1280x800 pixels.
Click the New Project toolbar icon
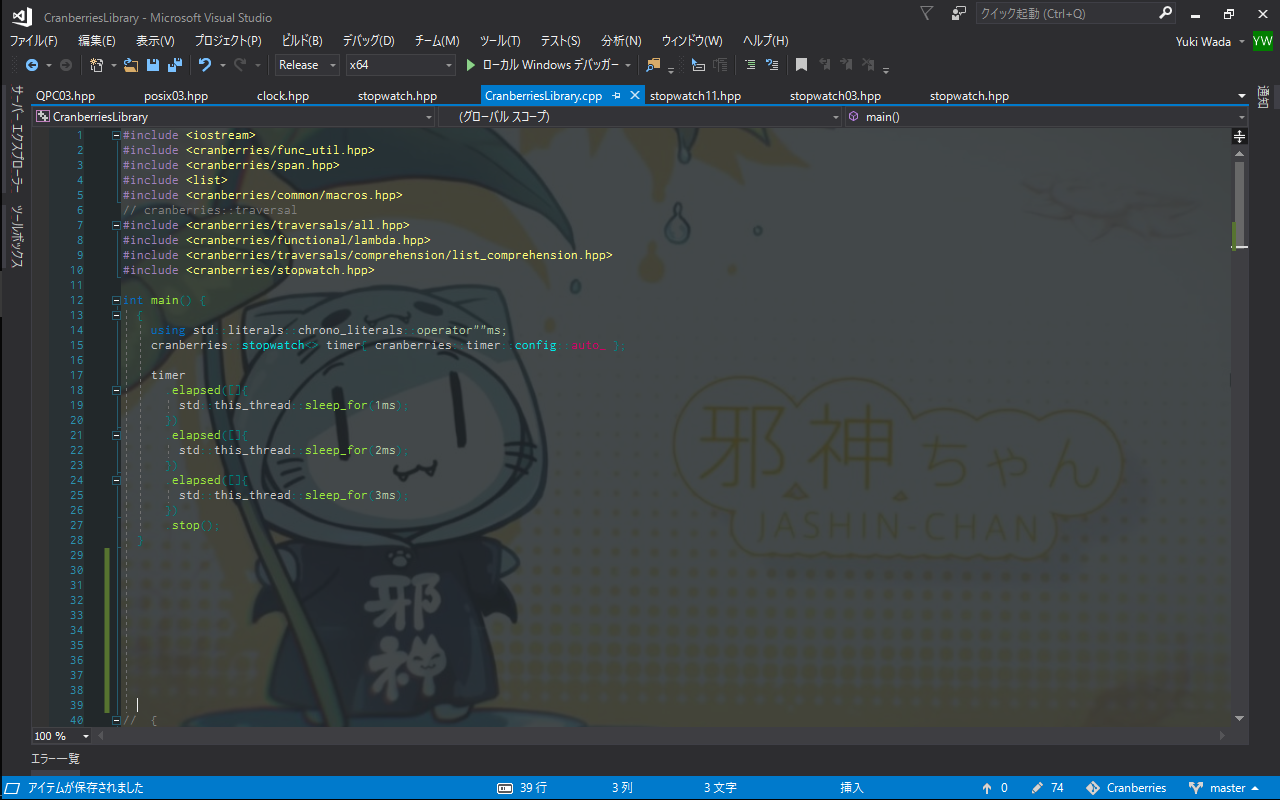96,65
